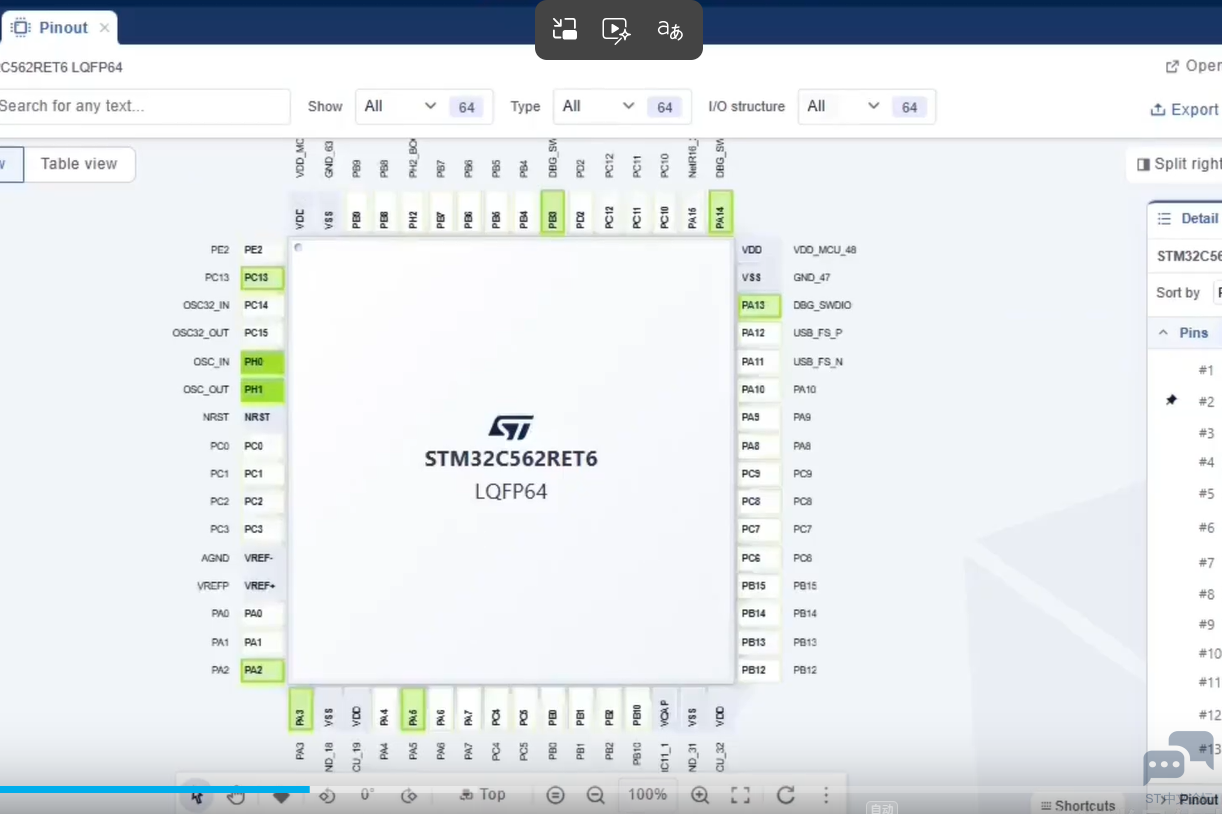
Task: Open the I/O structure filter dropdown
Action: (866, 106)
